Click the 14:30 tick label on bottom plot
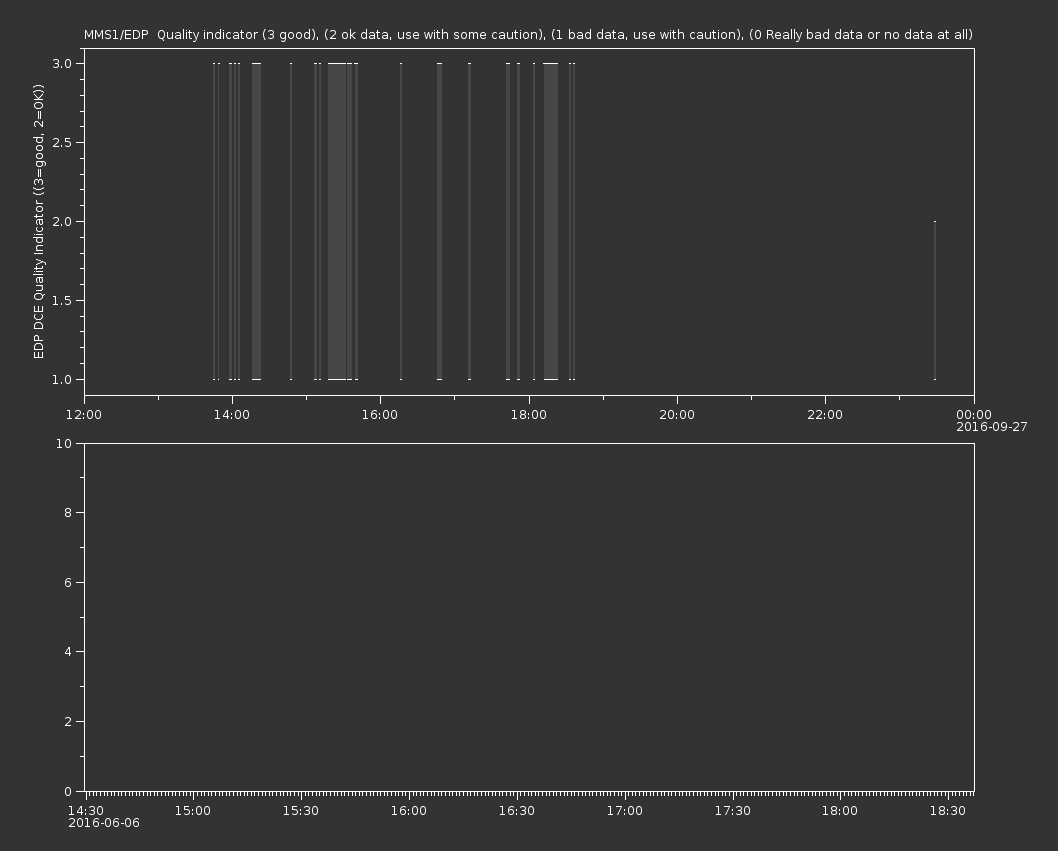 tap(86, 811)
